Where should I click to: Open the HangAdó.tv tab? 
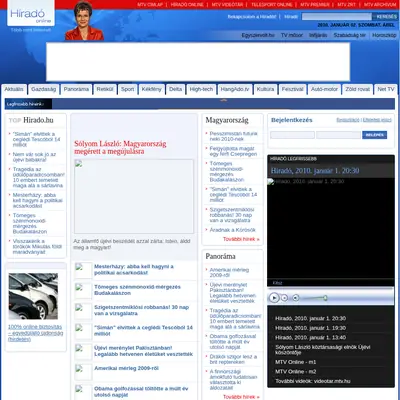pyautogui.click(x=235, y=89)
